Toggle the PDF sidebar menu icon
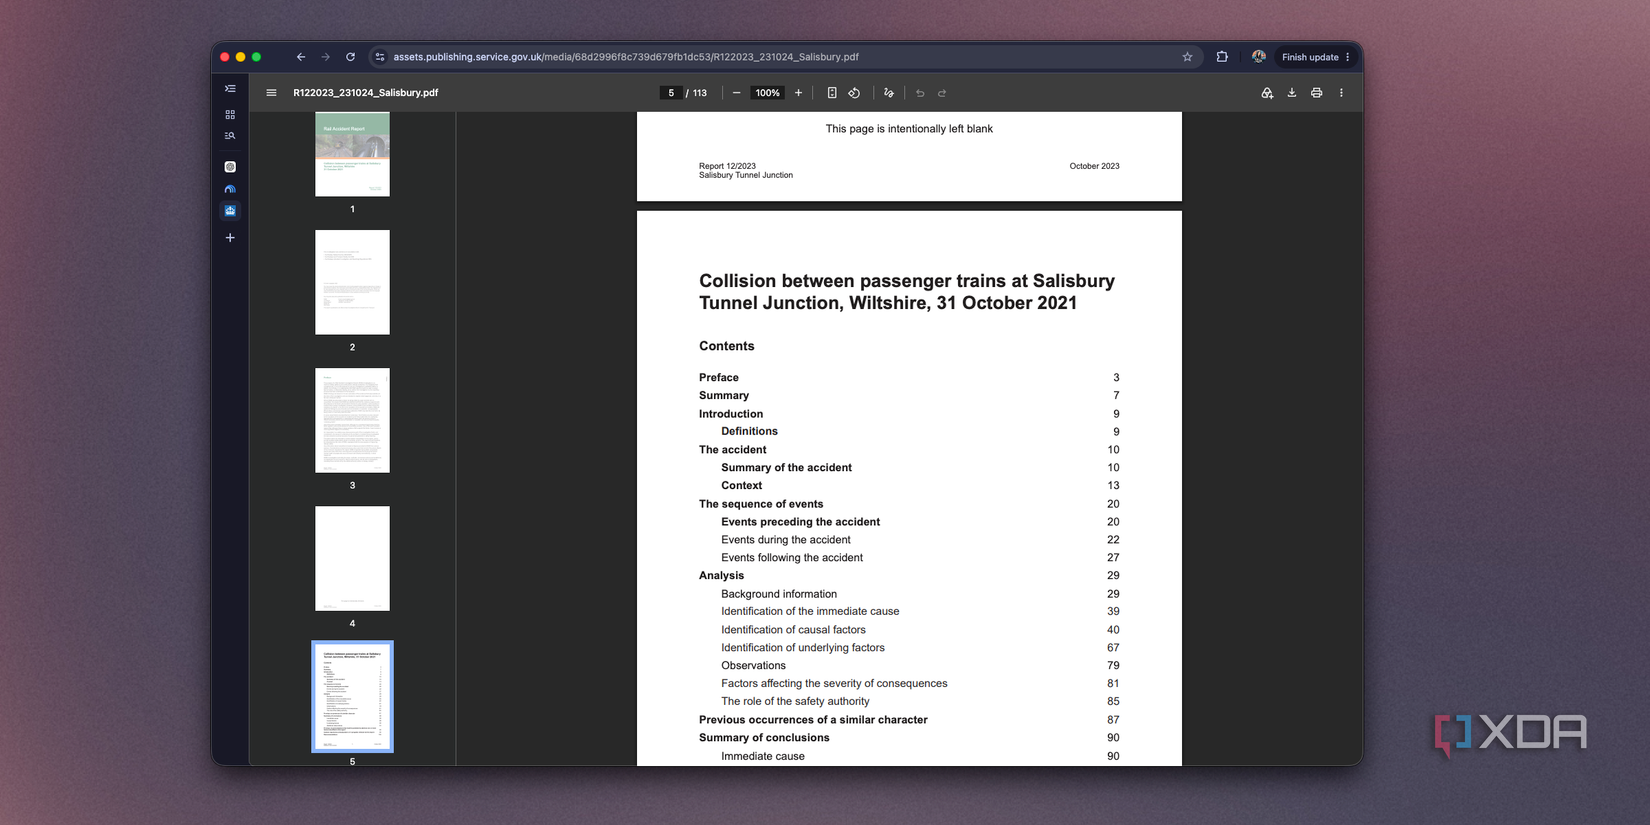 coord(271,93)
